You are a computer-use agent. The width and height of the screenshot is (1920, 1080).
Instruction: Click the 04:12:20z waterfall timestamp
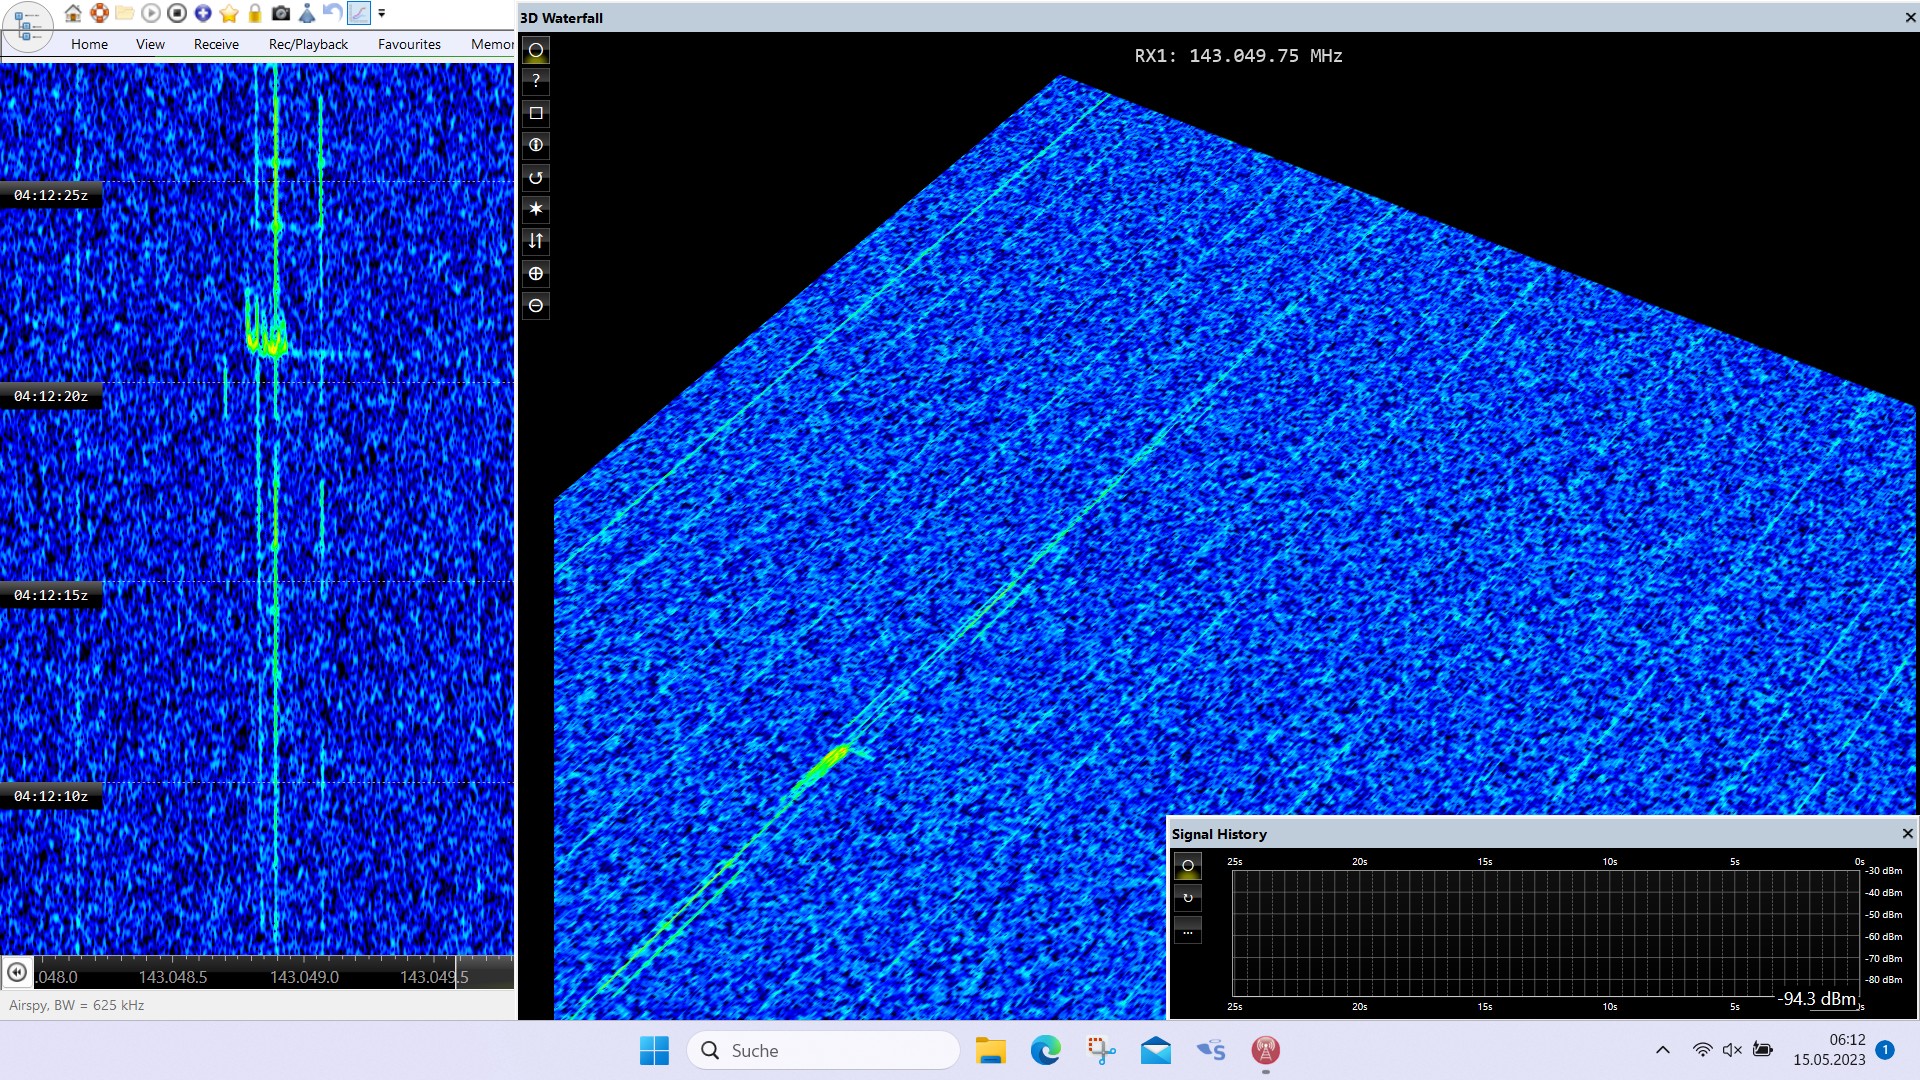[x=51, y=396]
